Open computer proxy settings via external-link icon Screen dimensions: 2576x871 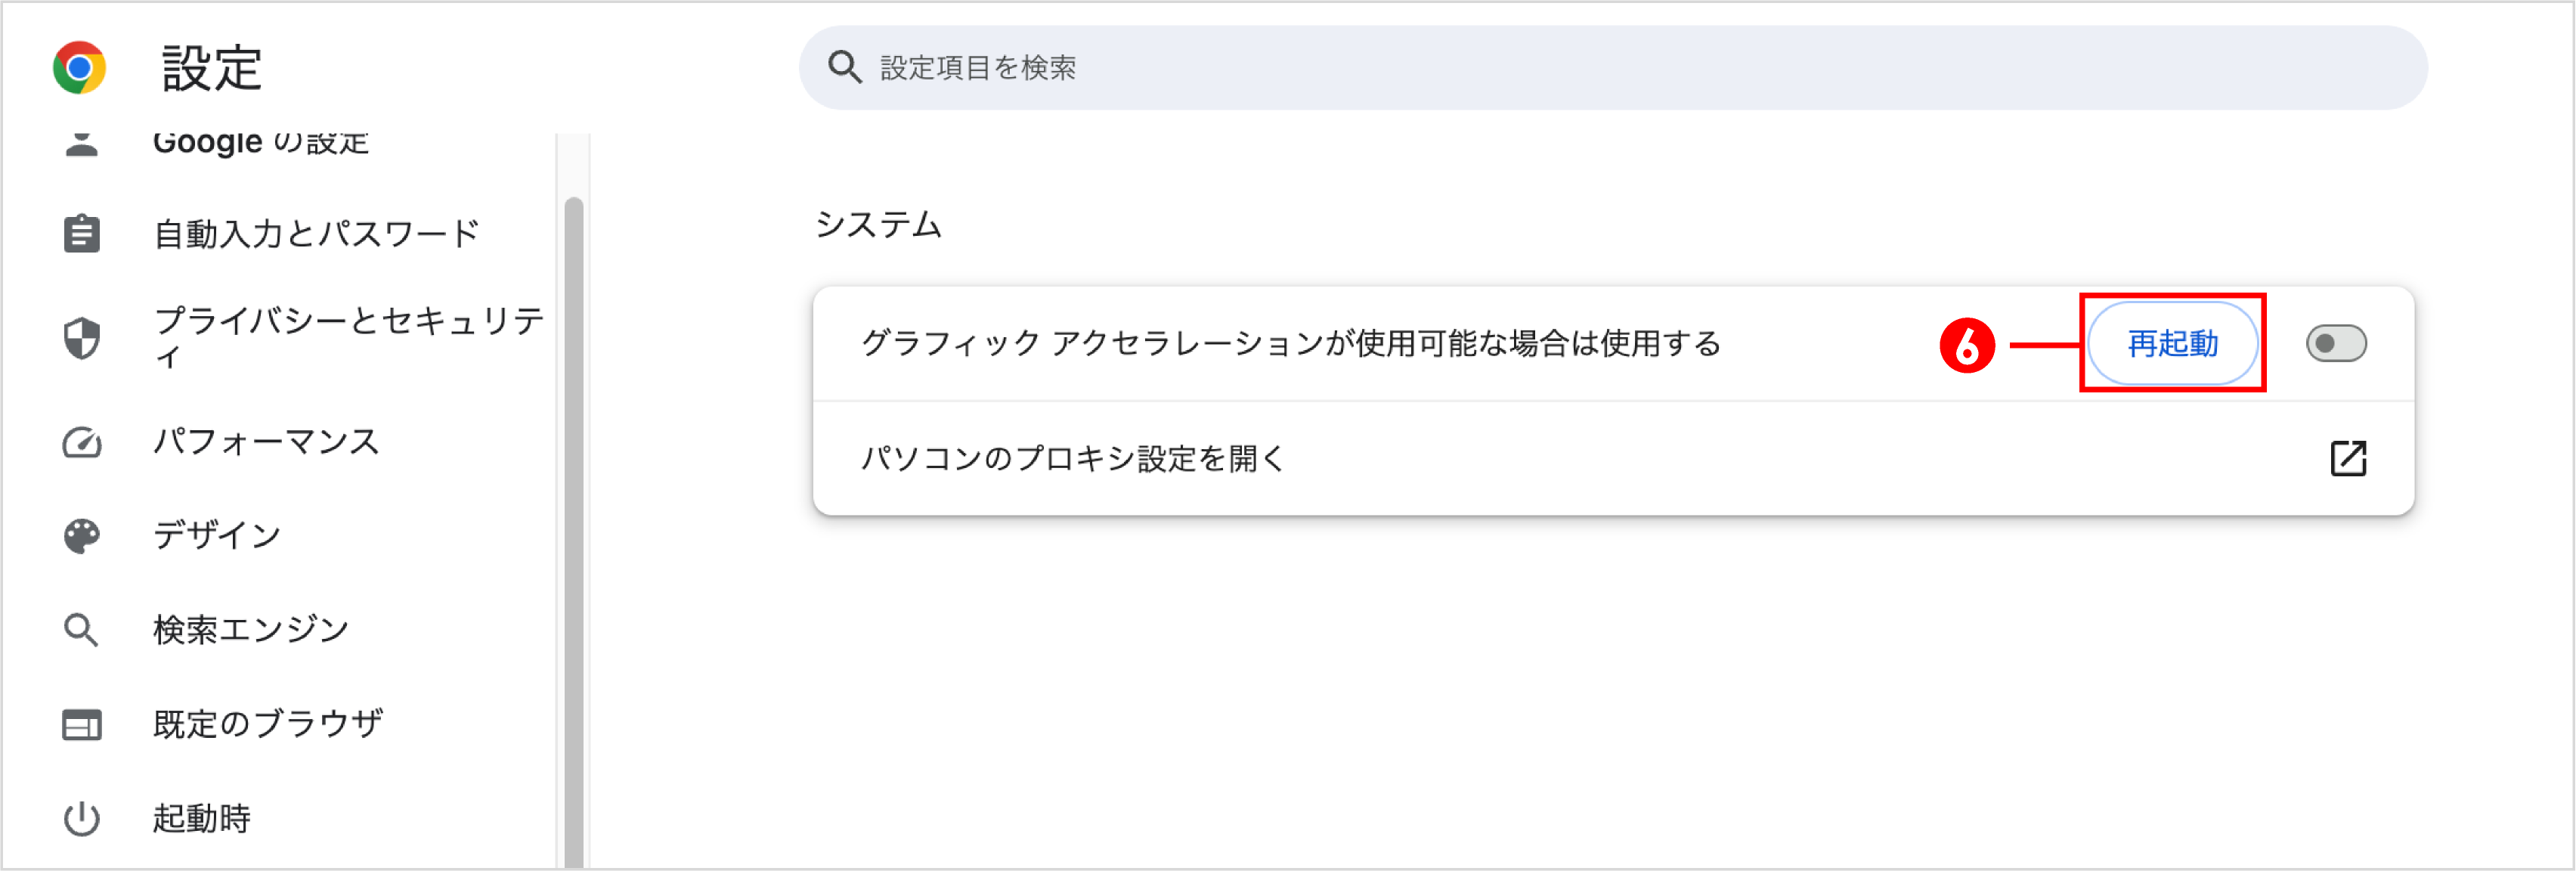[2349, 458]
